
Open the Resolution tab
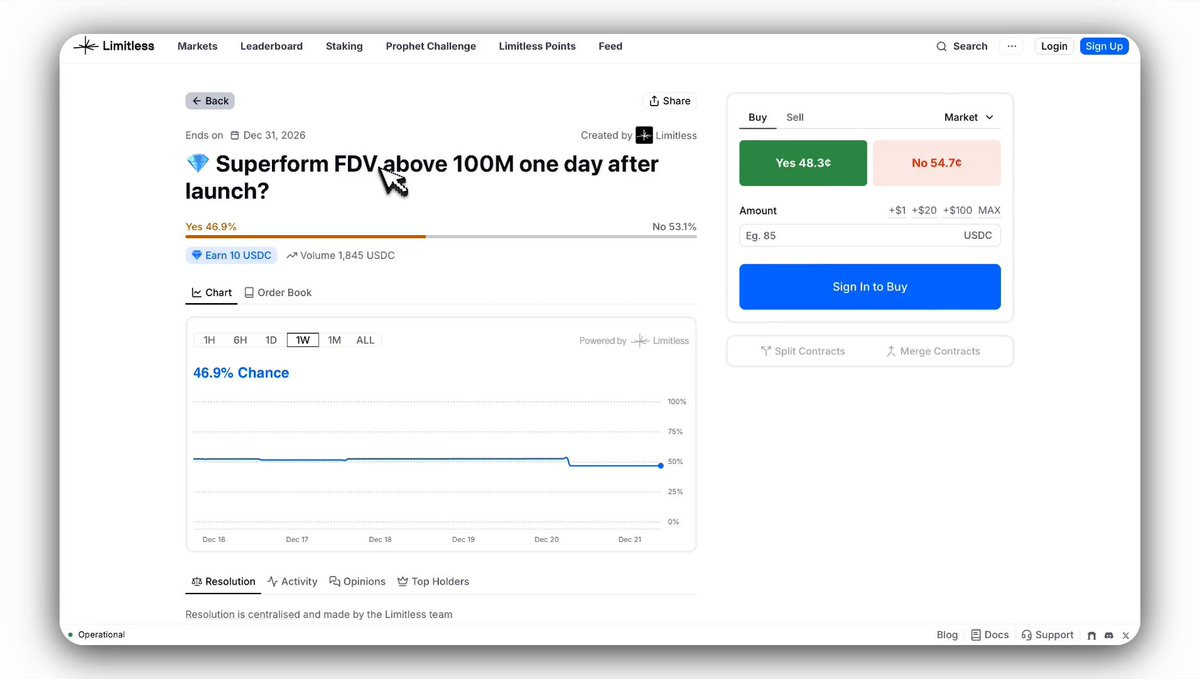click(x=223, y=582)
